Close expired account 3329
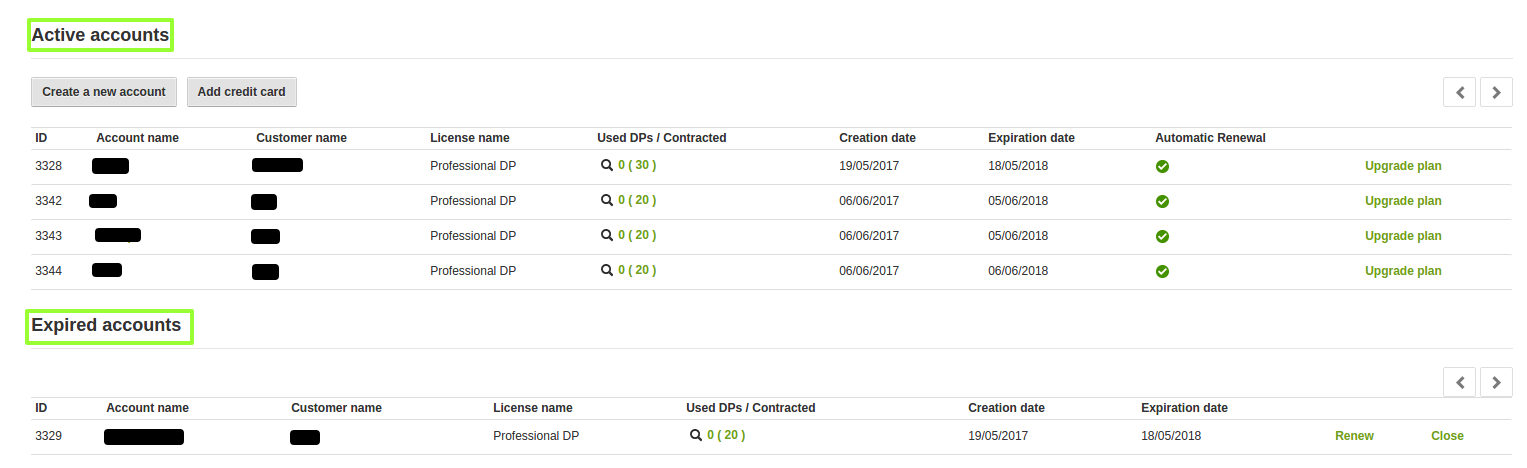The height and width of the screenshot is (468, 1527). tap(1447, 436)
